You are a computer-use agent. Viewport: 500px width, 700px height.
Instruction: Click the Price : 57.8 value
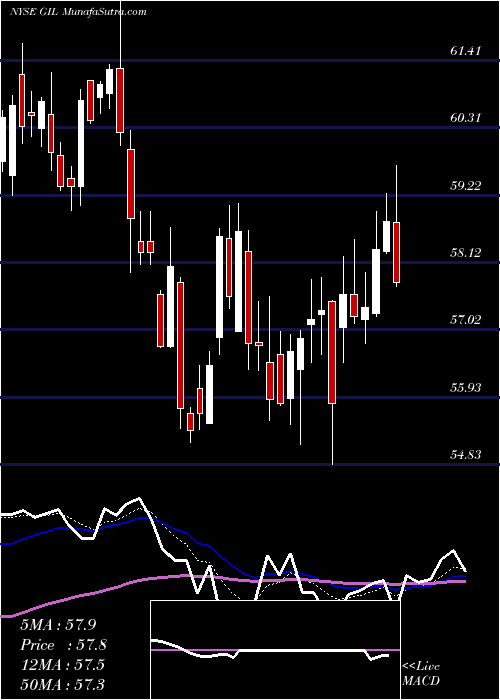[x=64, y=645]
